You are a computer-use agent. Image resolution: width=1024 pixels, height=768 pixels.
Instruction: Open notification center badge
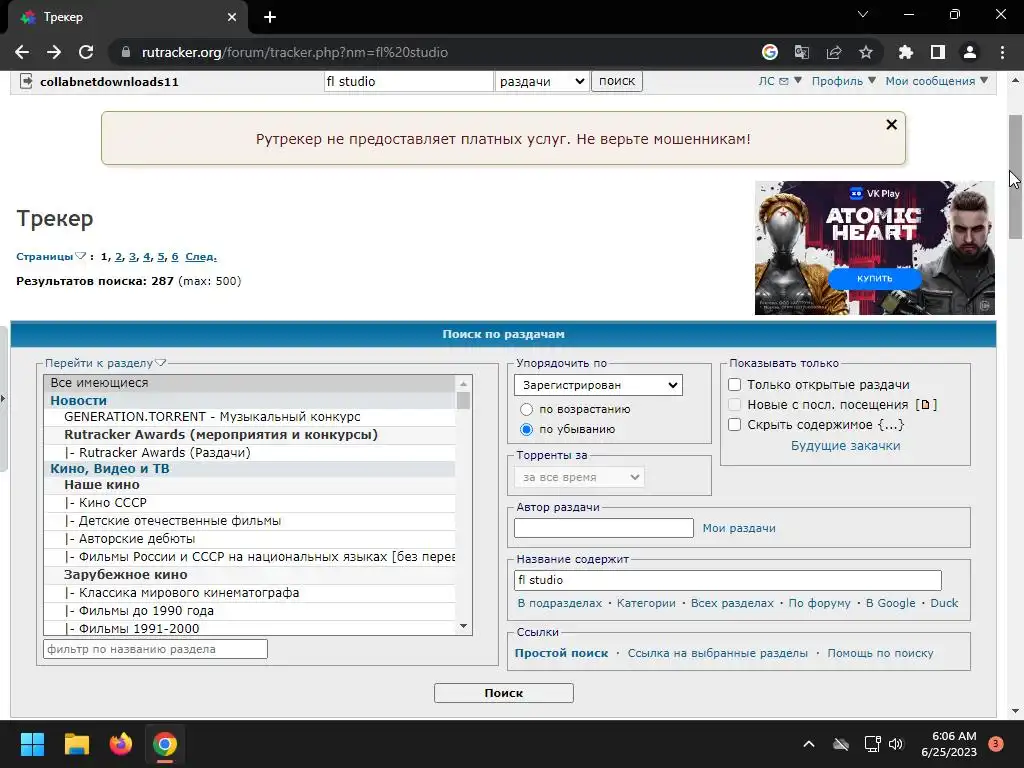995,744
